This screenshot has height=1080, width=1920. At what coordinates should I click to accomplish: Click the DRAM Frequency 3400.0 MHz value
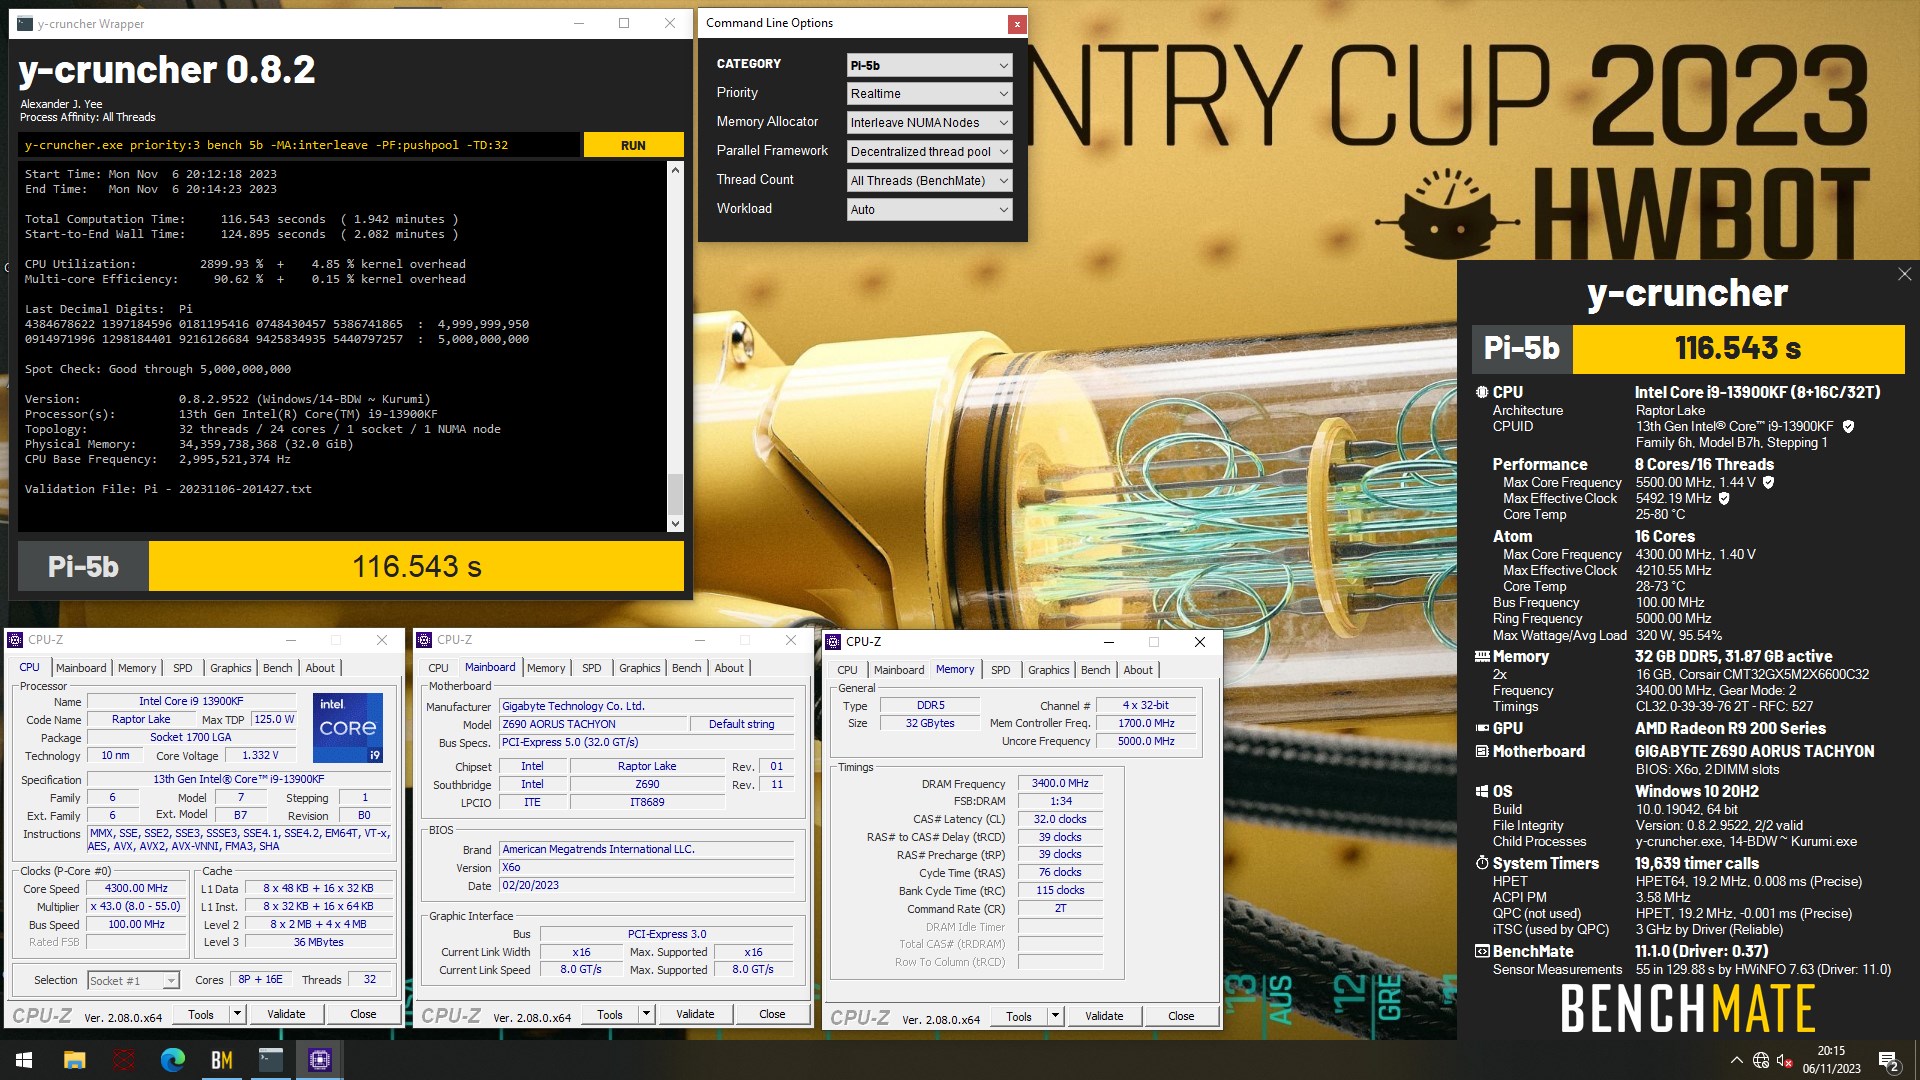coord(1060,783)
